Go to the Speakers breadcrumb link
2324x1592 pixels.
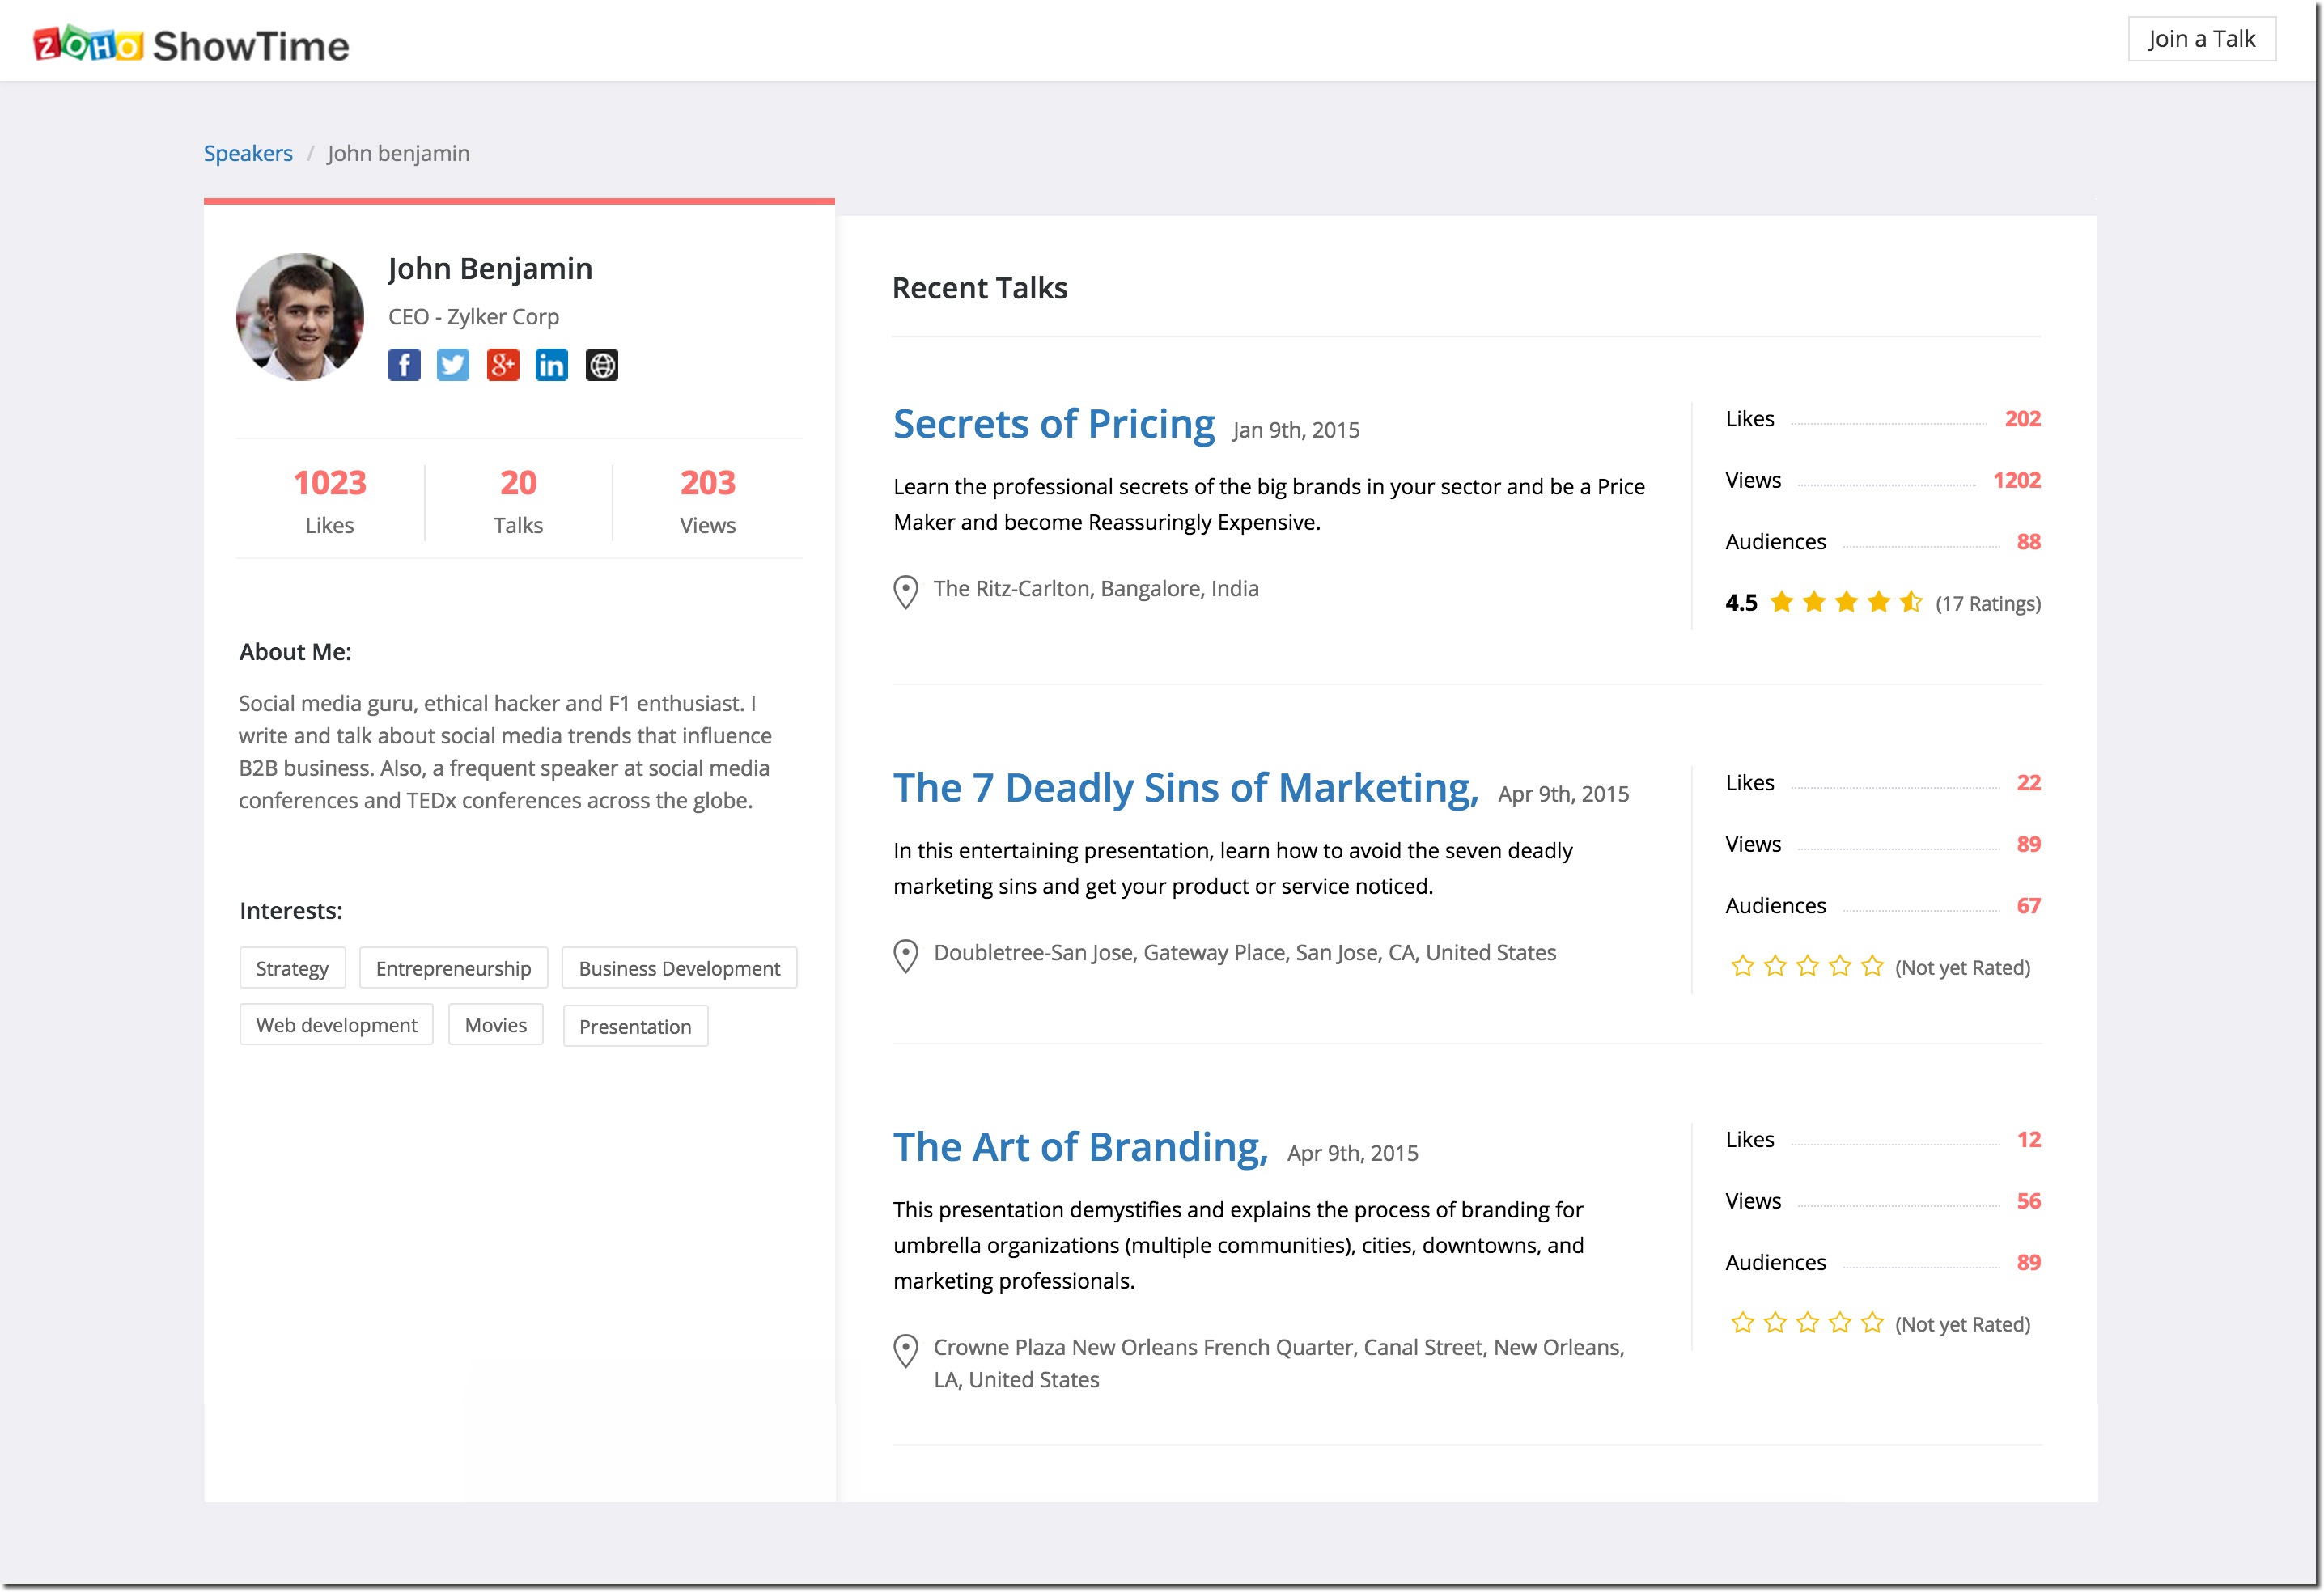click(248, 153)
